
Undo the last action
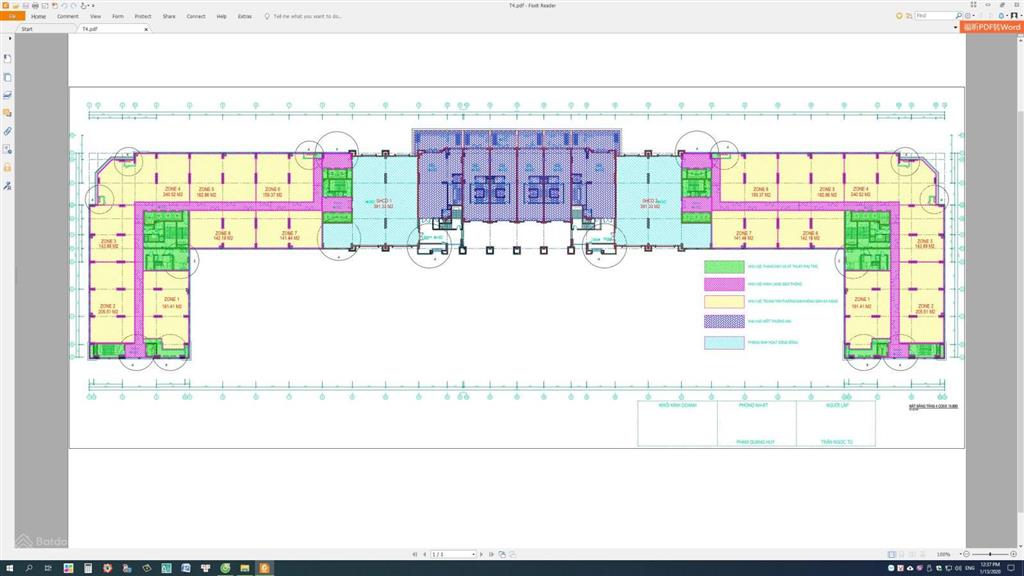pyautogui.click(x=64, y=5)
